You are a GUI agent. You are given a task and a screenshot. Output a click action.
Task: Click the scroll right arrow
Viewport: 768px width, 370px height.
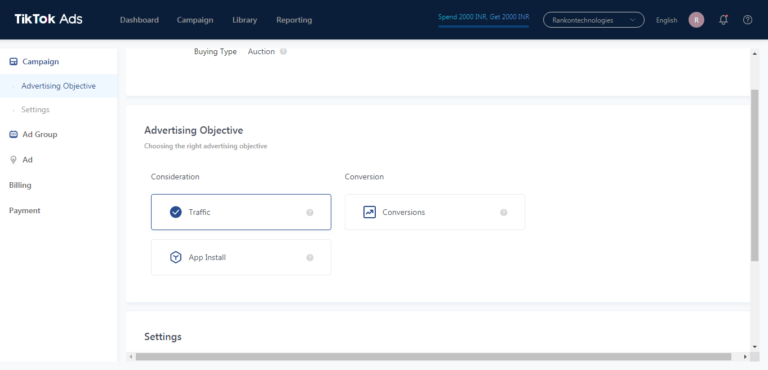[745, 357]
